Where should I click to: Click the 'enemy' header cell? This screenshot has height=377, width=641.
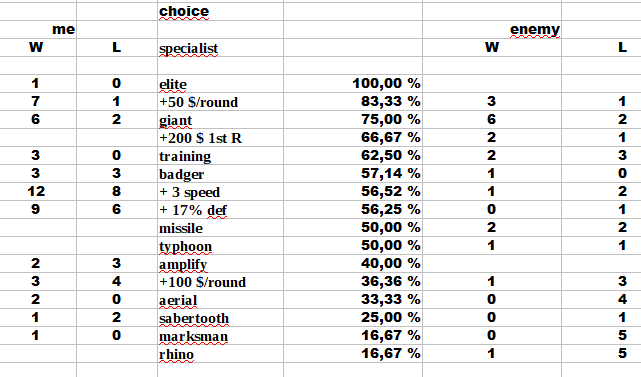pos(492,29)
